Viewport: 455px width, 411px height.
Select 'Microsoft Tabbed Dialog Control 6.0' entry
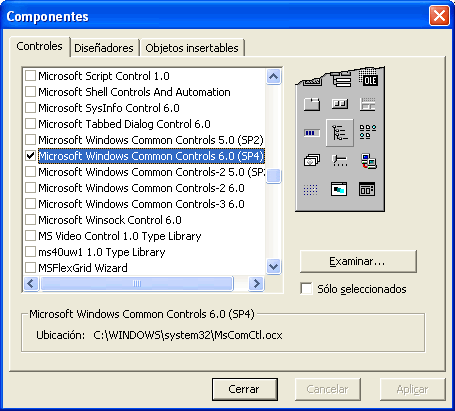(x=124, y=124)
